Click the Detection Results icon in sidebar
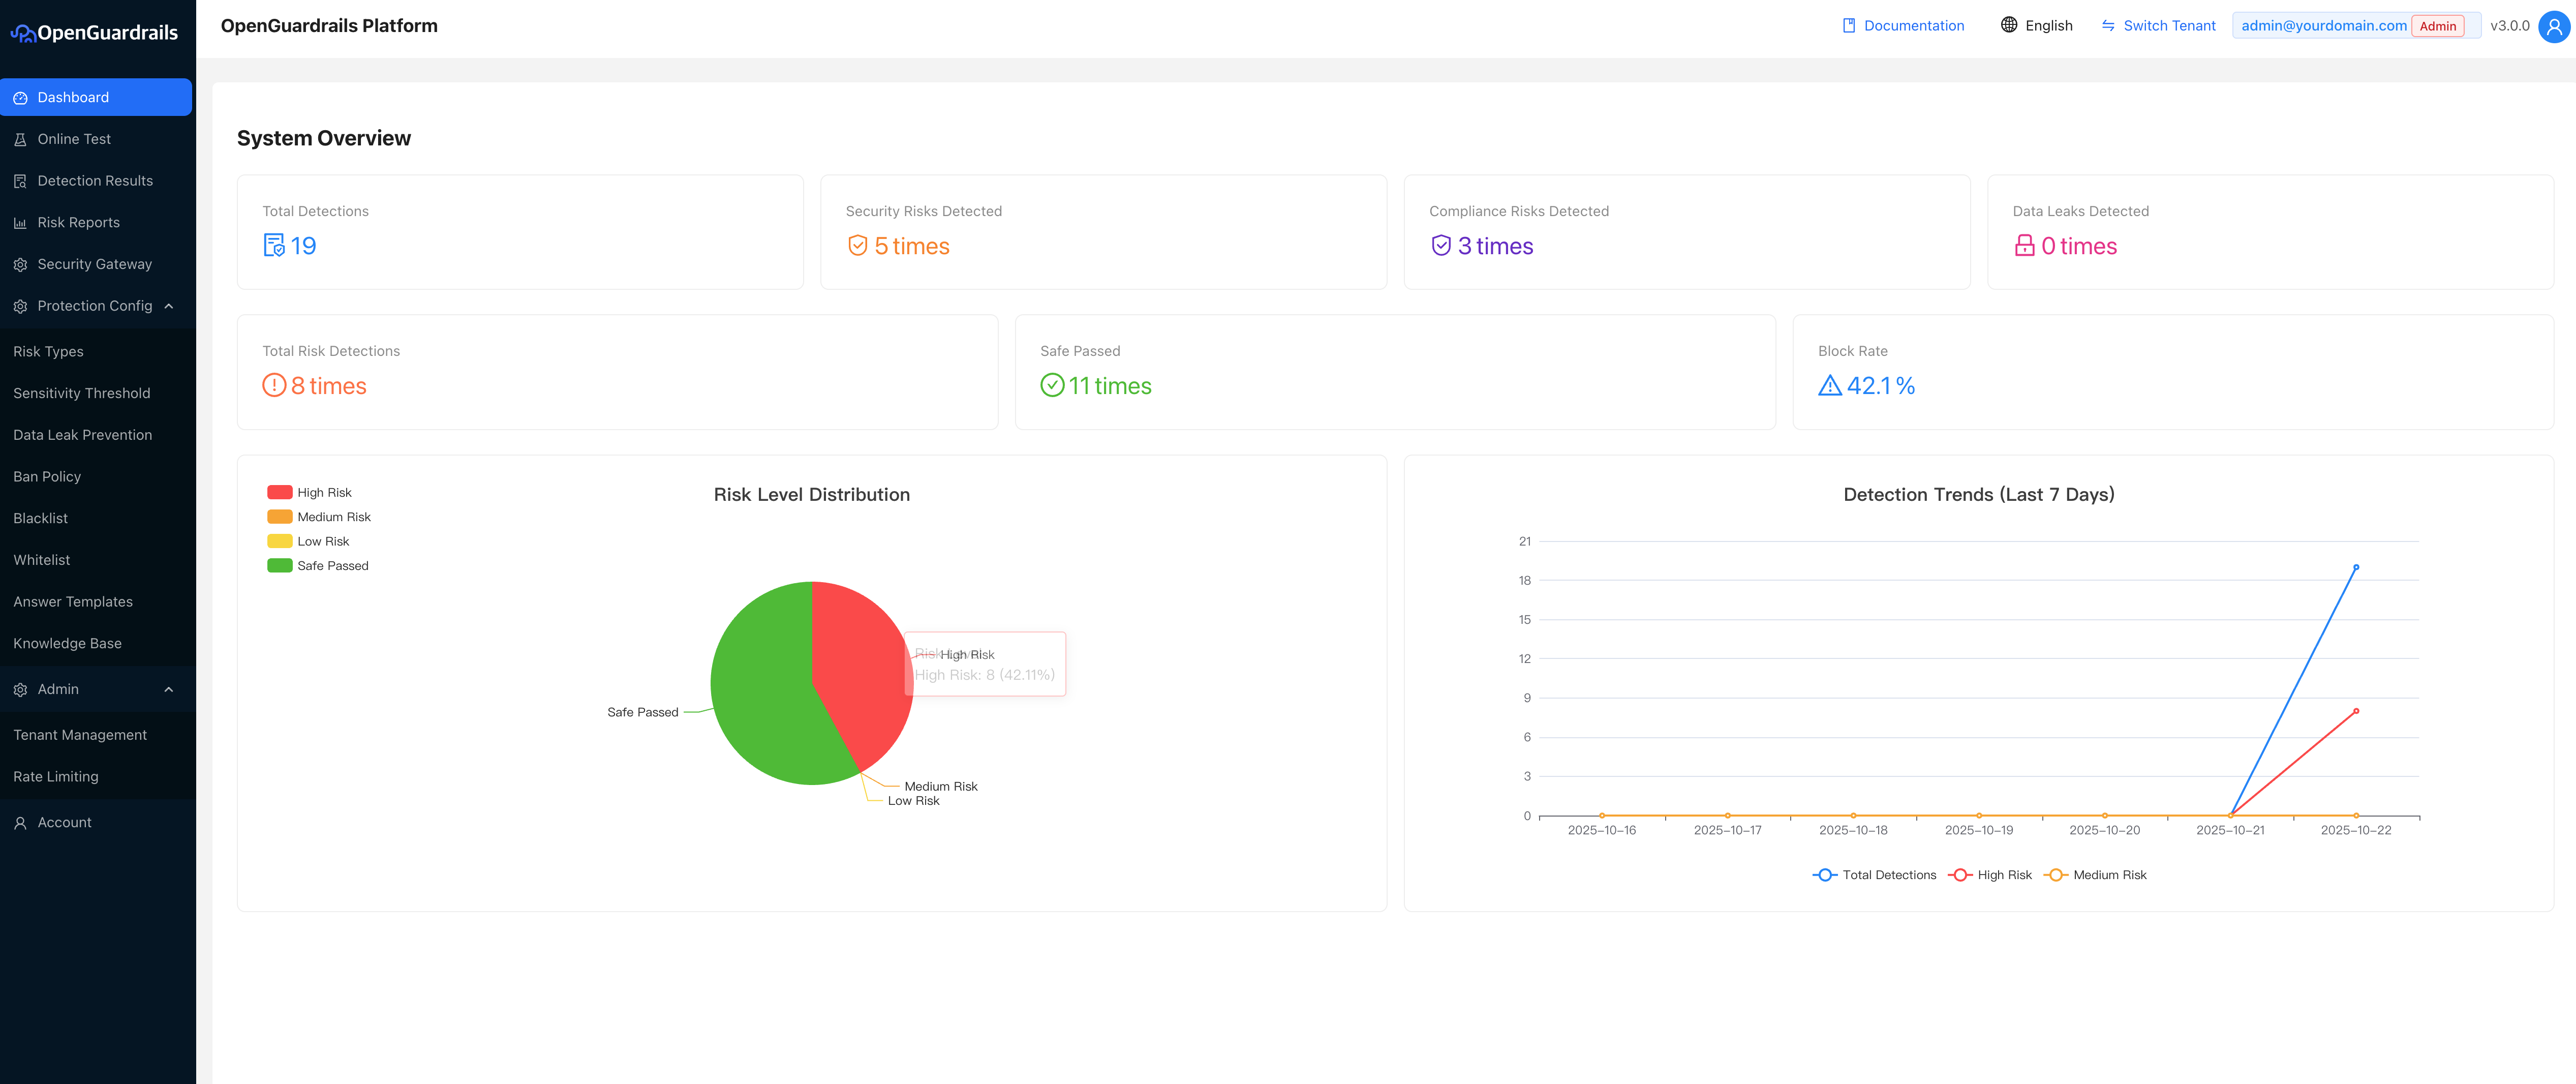Viewport: 2576px width, 1084px height. (20, 180)
